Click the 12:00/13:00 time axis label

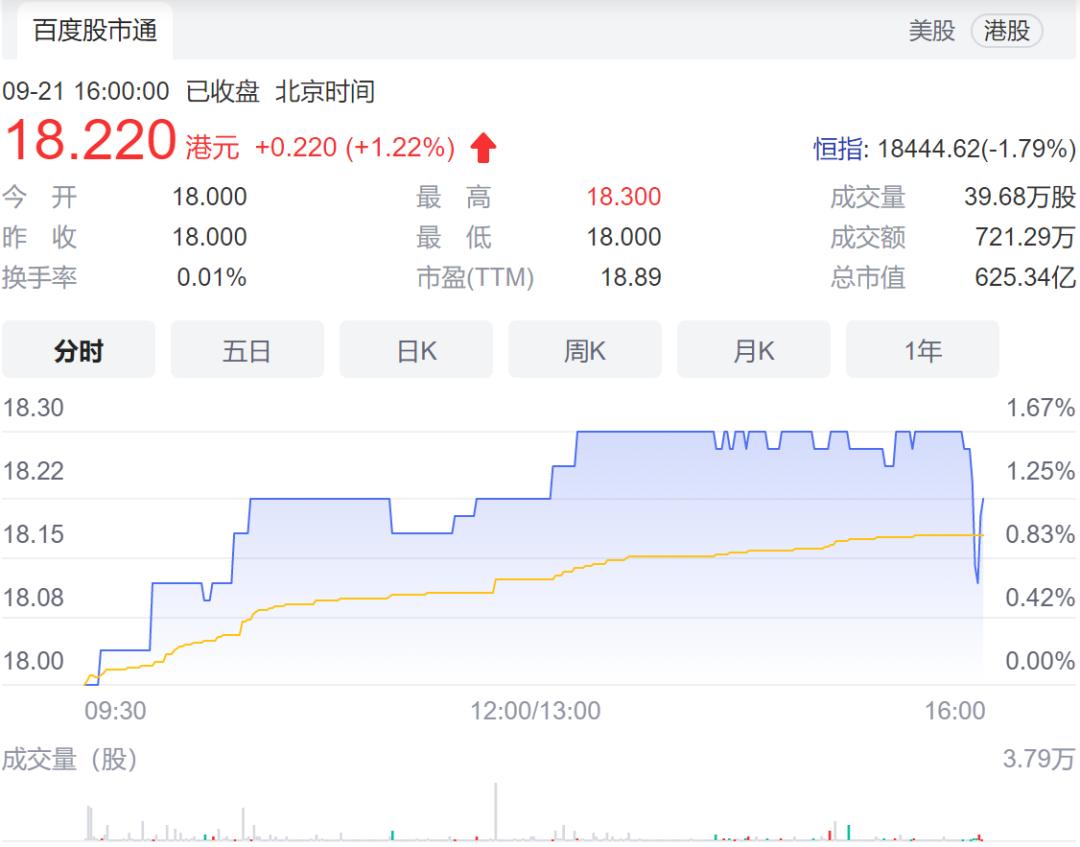(x=535, y=712)
